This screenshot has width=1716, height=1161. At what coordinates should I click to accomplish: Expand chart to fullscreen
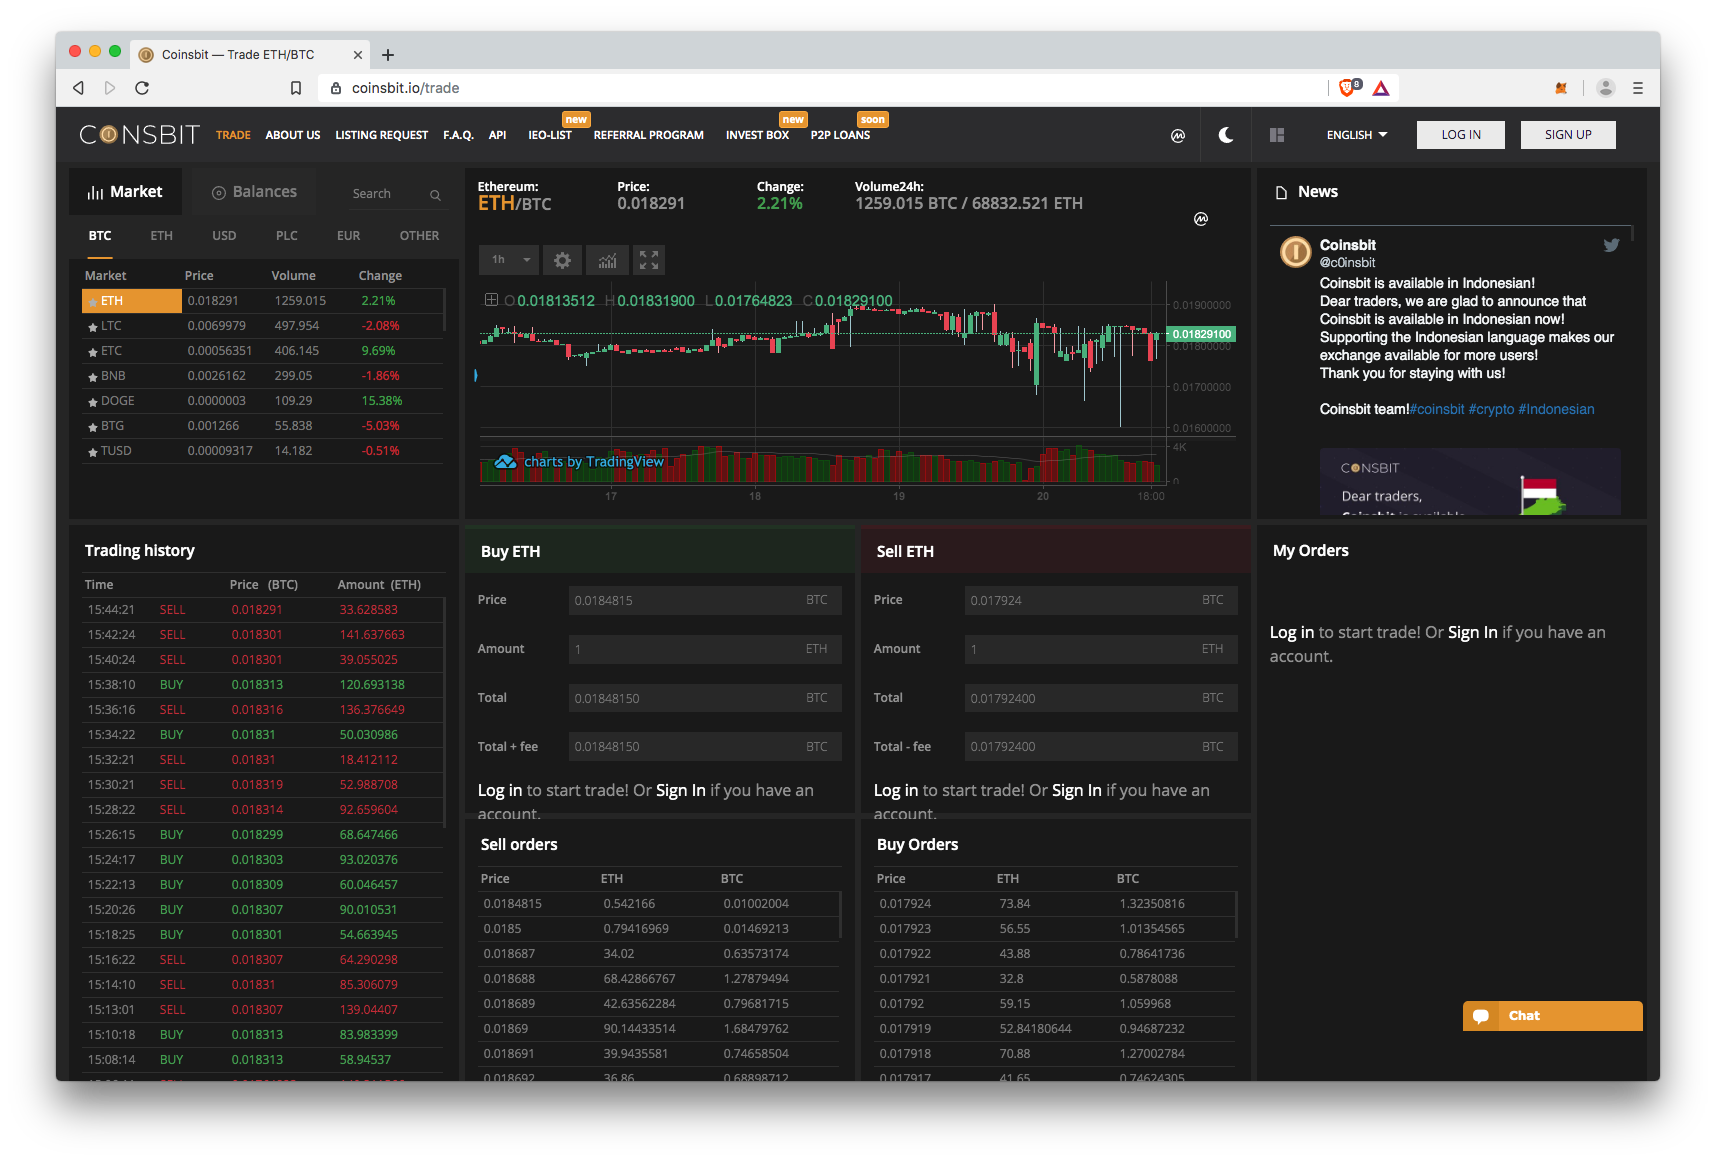coord(649,260)
